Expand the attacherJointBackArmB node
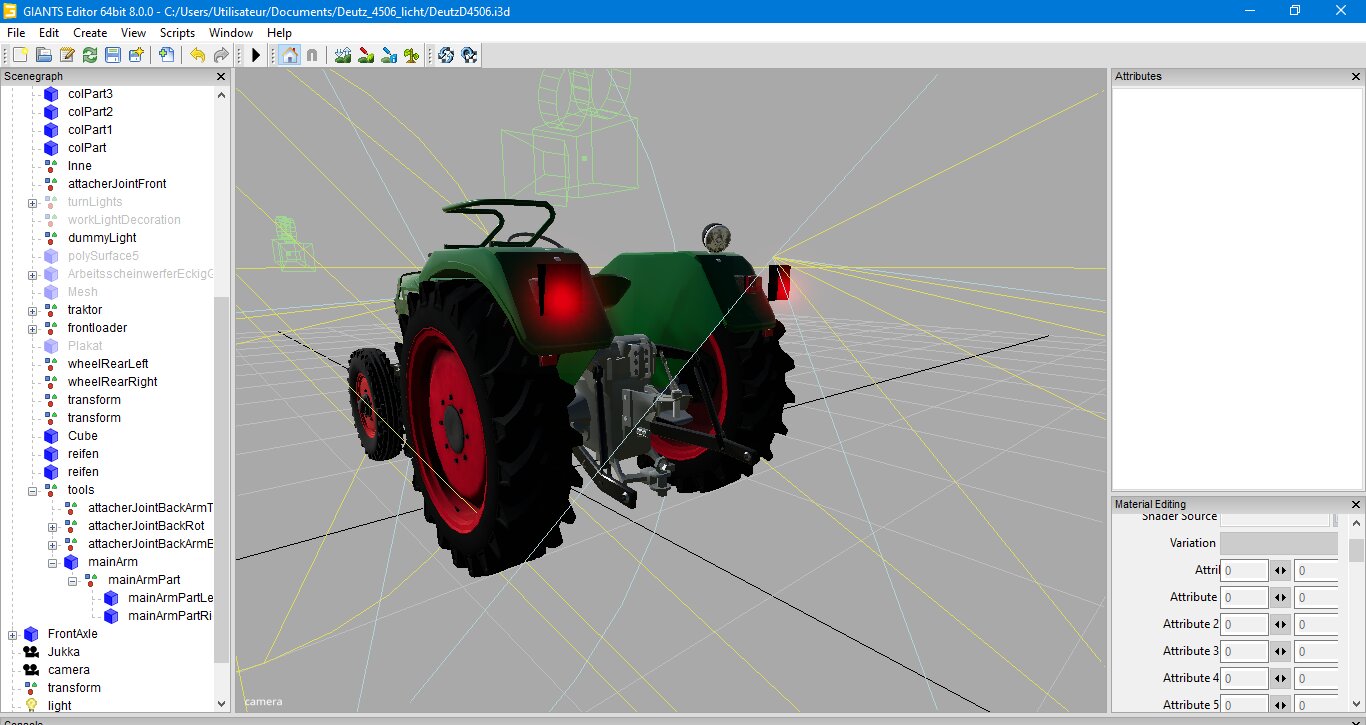The width and height of the screenshot is (1366, 725). [52, 544]
